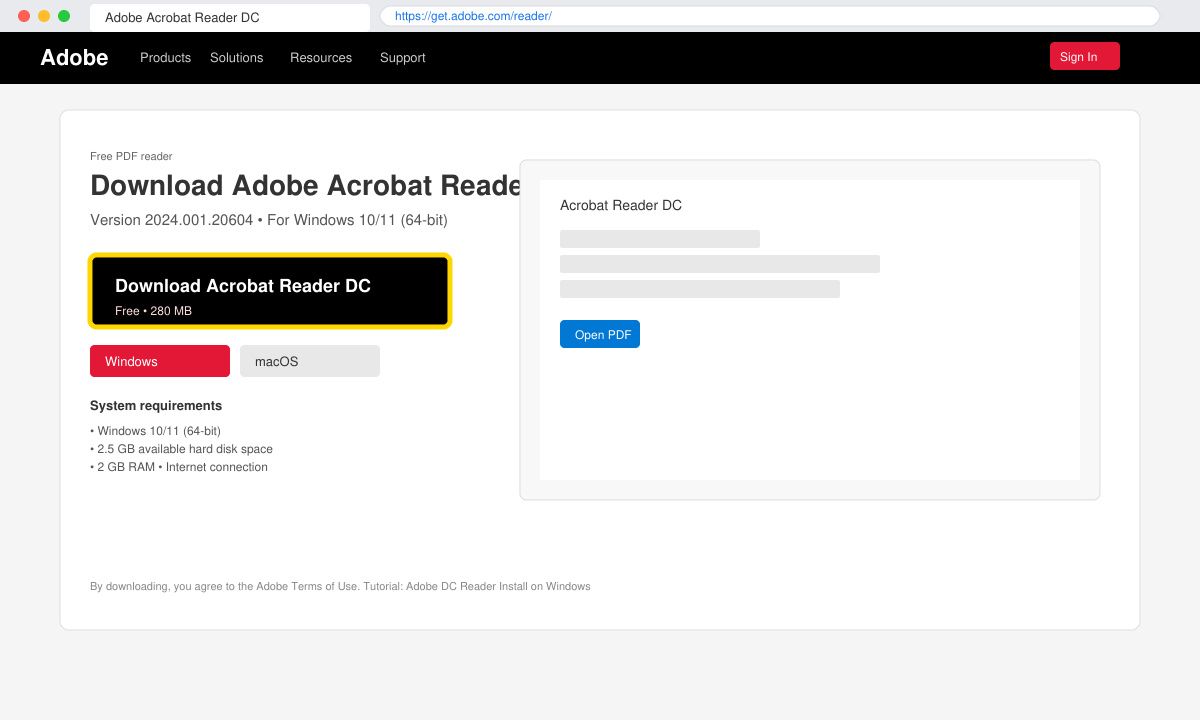Click the Sign In button

(1084, 56)
